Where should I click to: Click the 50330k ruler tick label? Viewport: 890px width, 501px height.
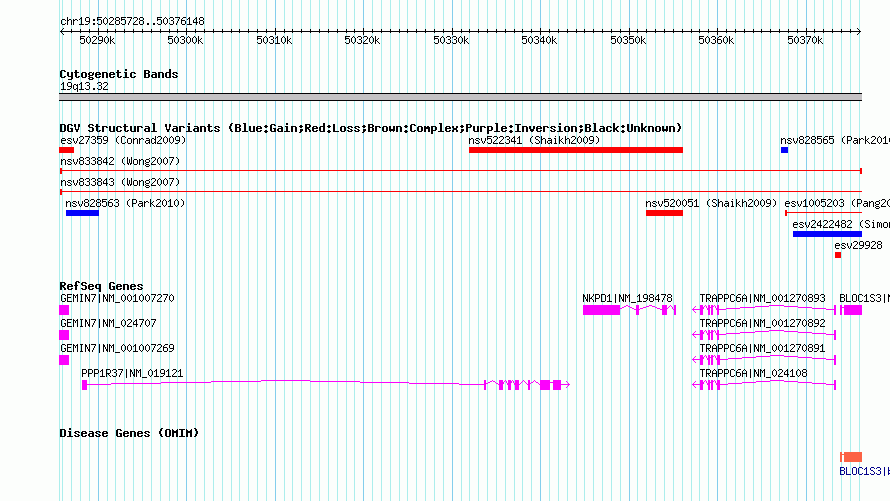pyautogui.click(x=451, y=40)
